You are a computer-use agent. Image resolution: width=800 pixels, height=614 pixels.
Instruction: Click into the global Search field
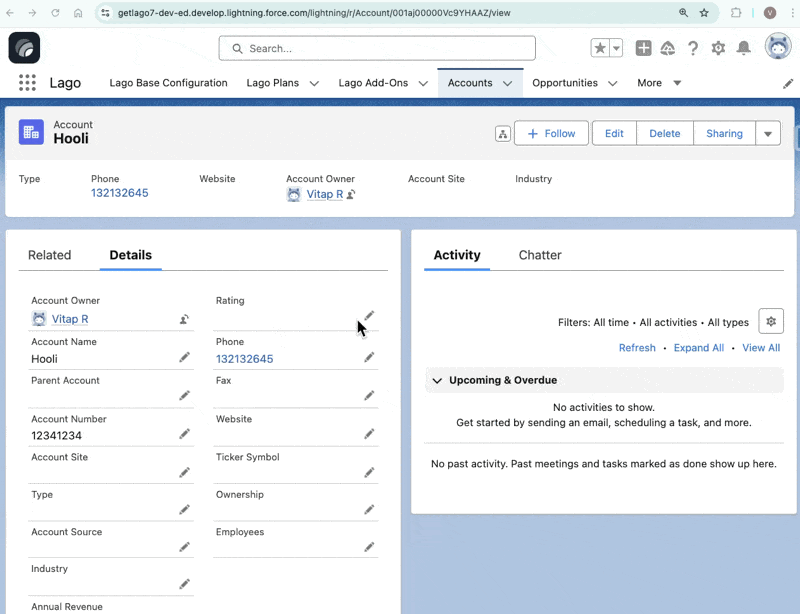click(377, 48)
